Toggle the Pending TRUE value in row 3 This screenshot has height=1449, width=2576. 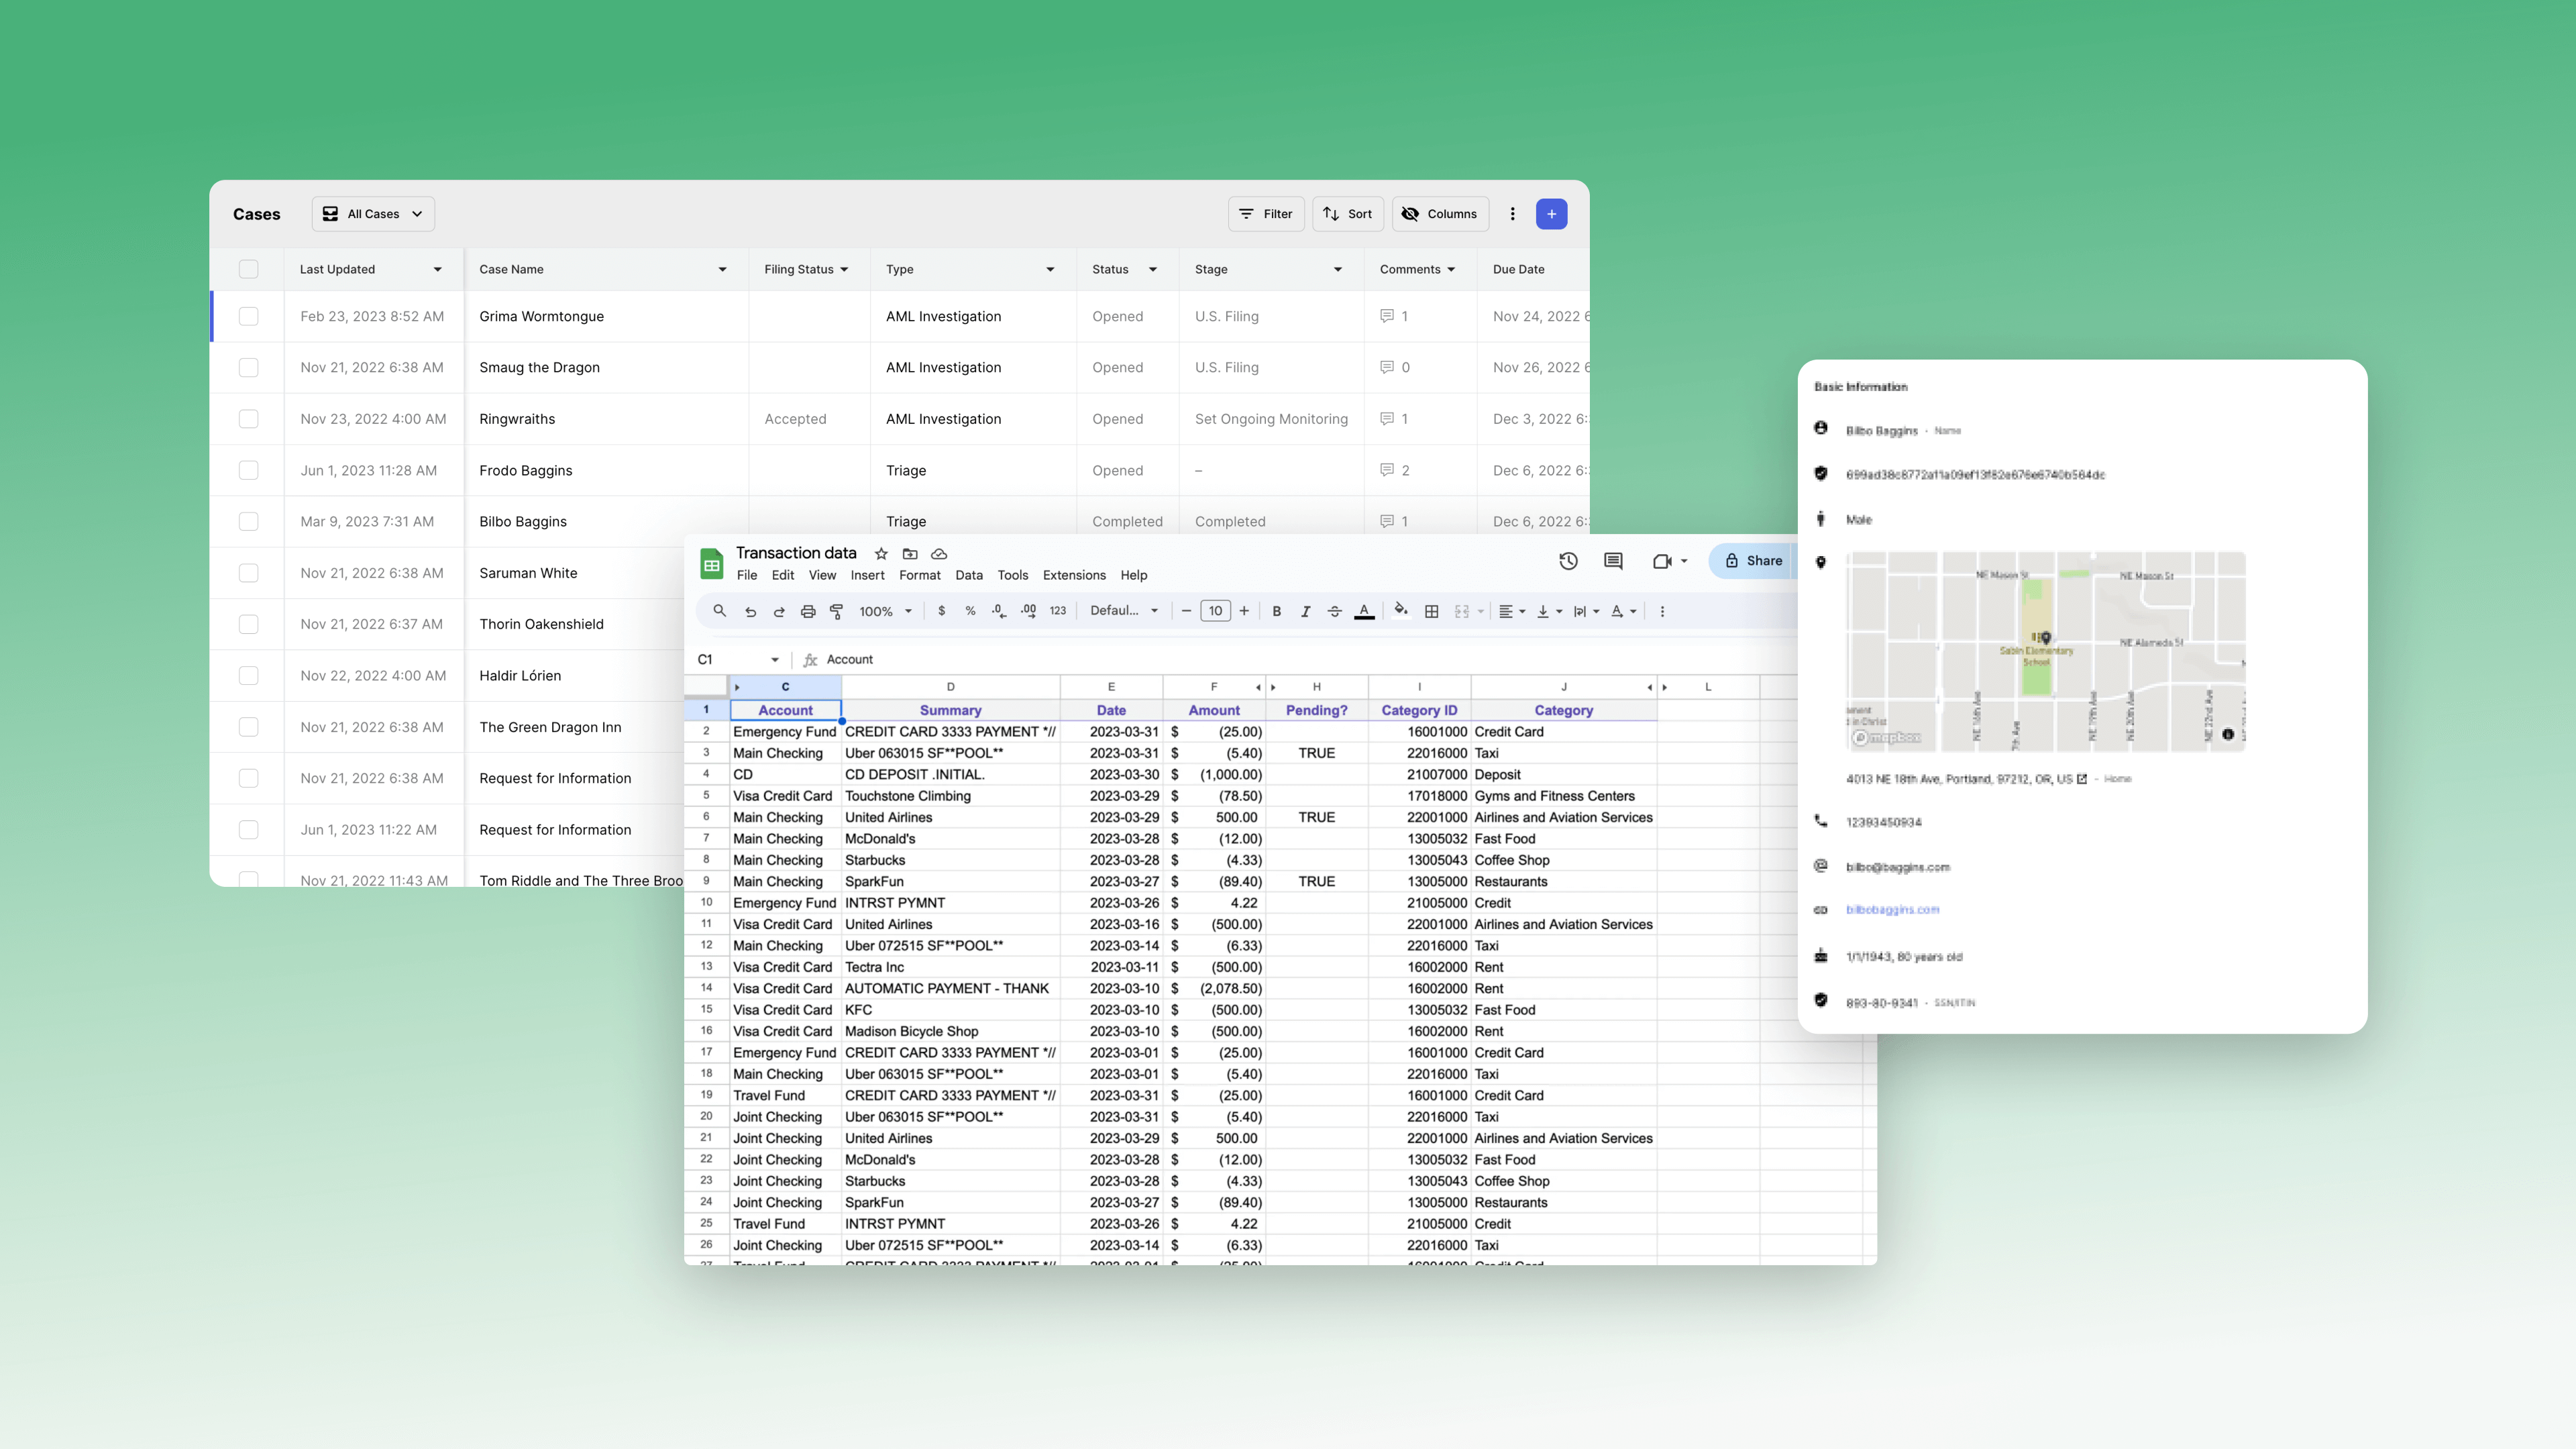click(1315, 752)
